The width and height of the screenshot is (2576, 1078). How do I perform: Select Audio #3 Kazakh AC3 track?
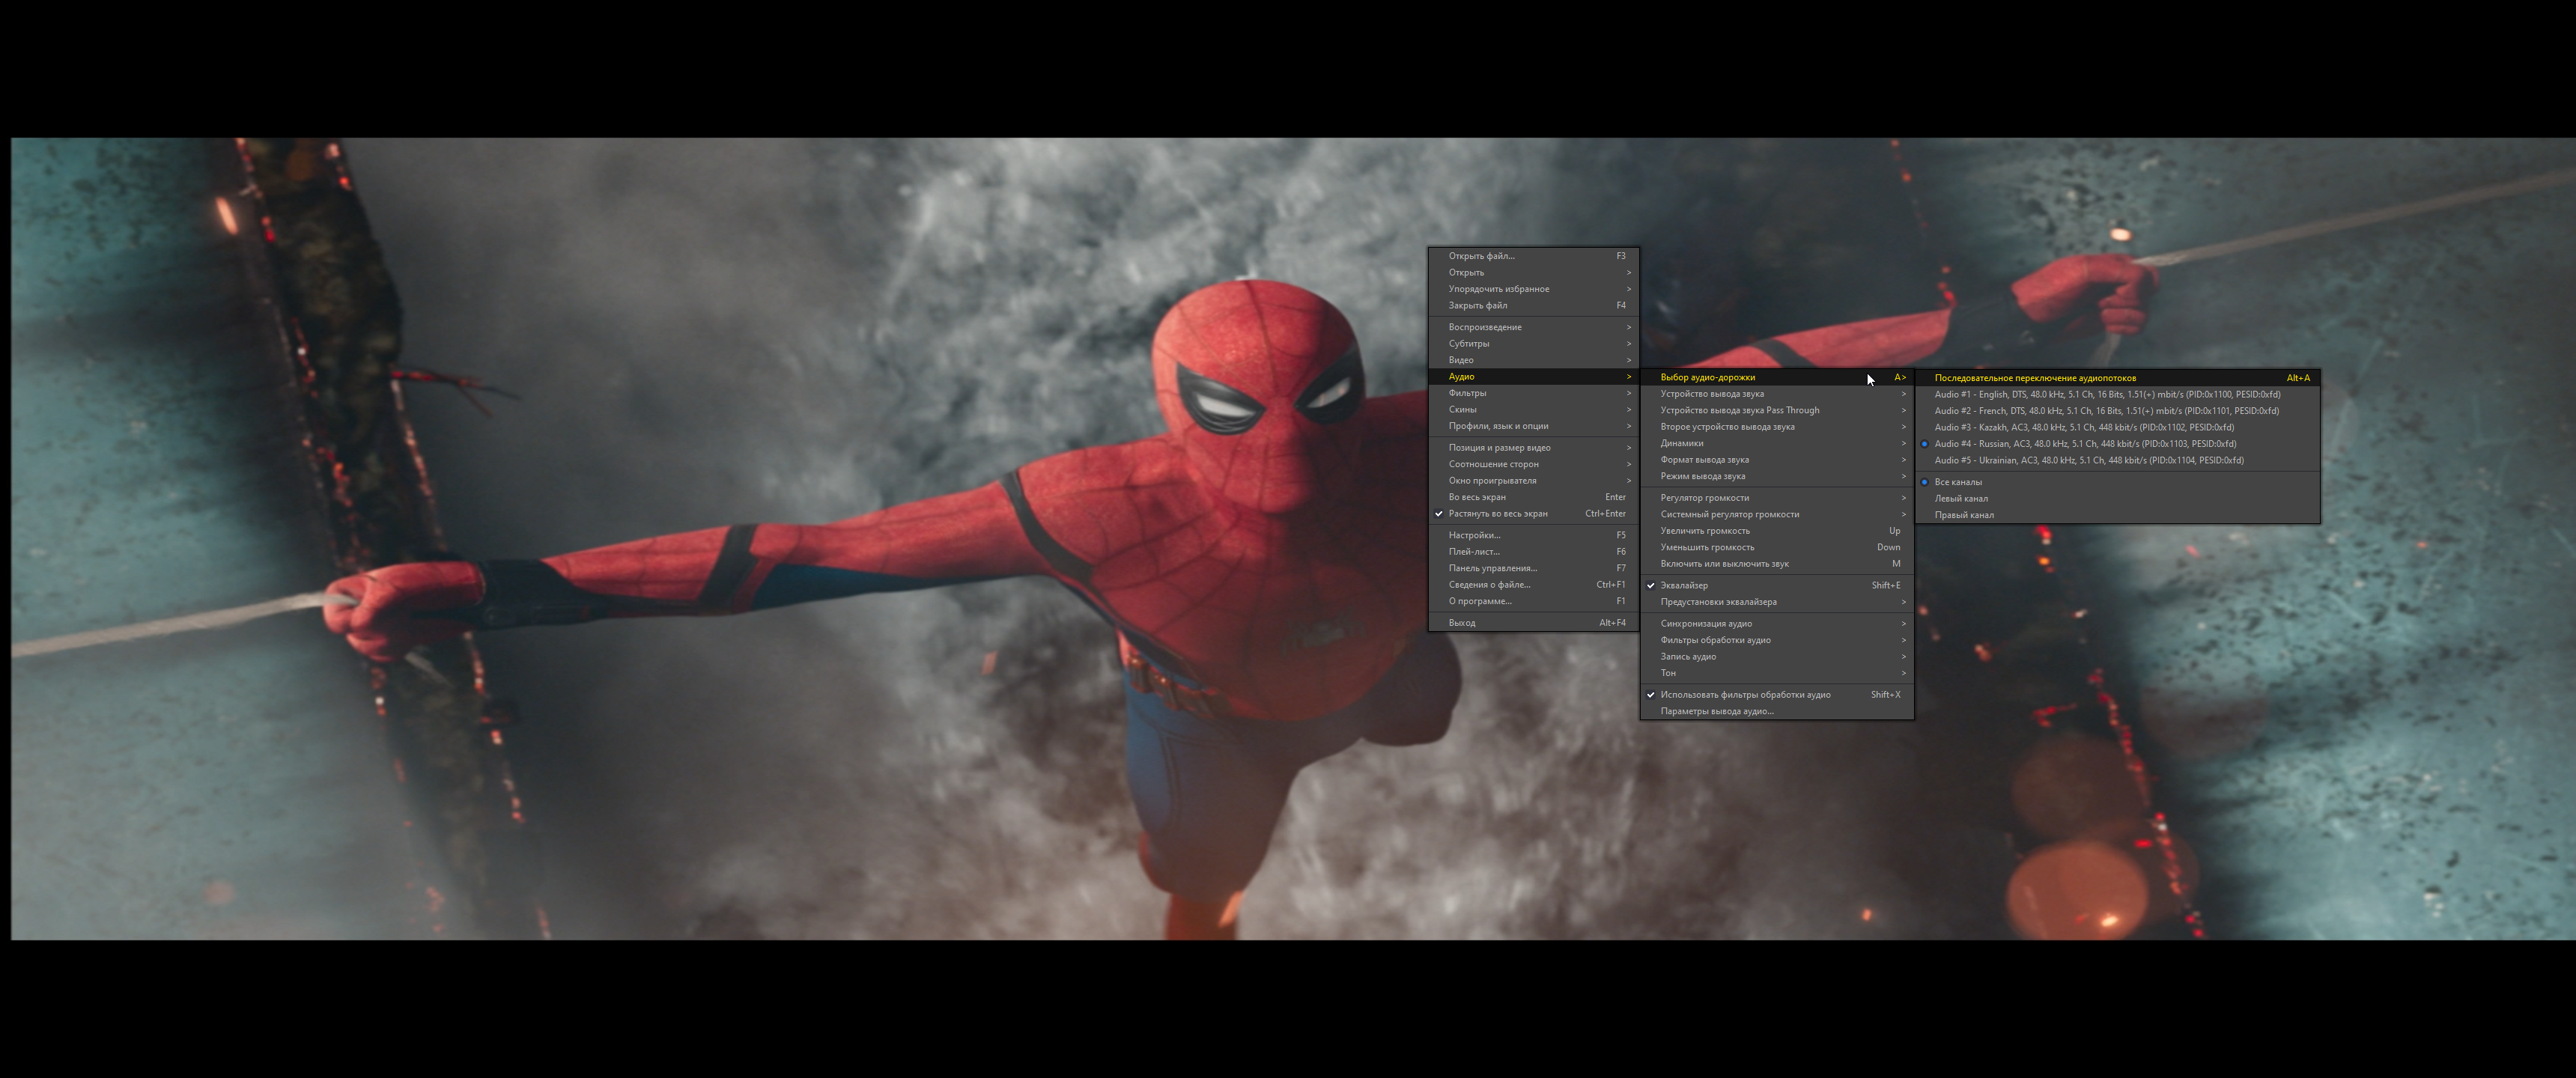coord(2083,427)
